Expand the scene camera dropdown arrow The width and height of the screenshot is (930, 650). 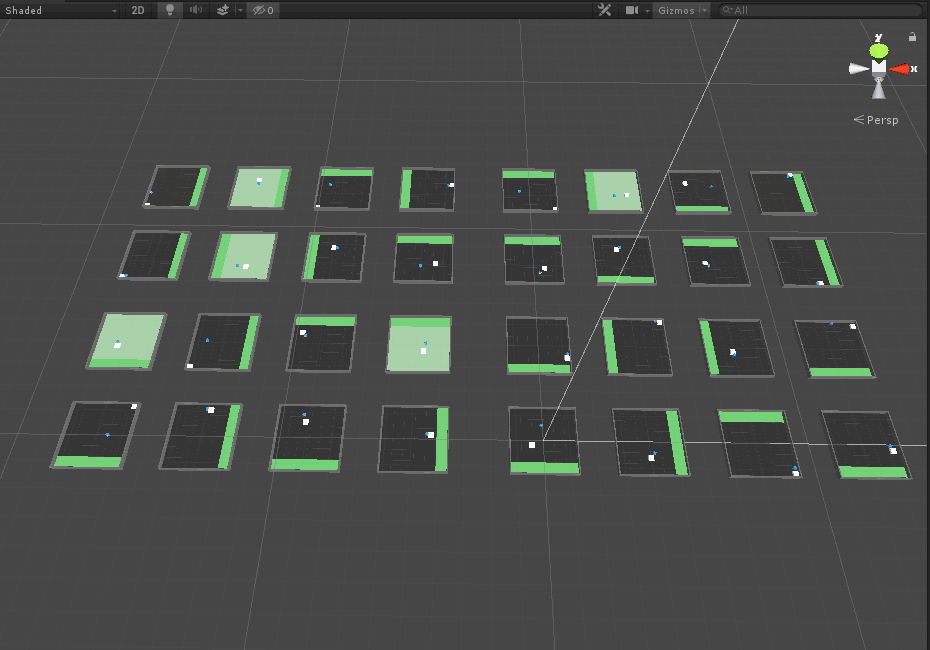[647, 11]
